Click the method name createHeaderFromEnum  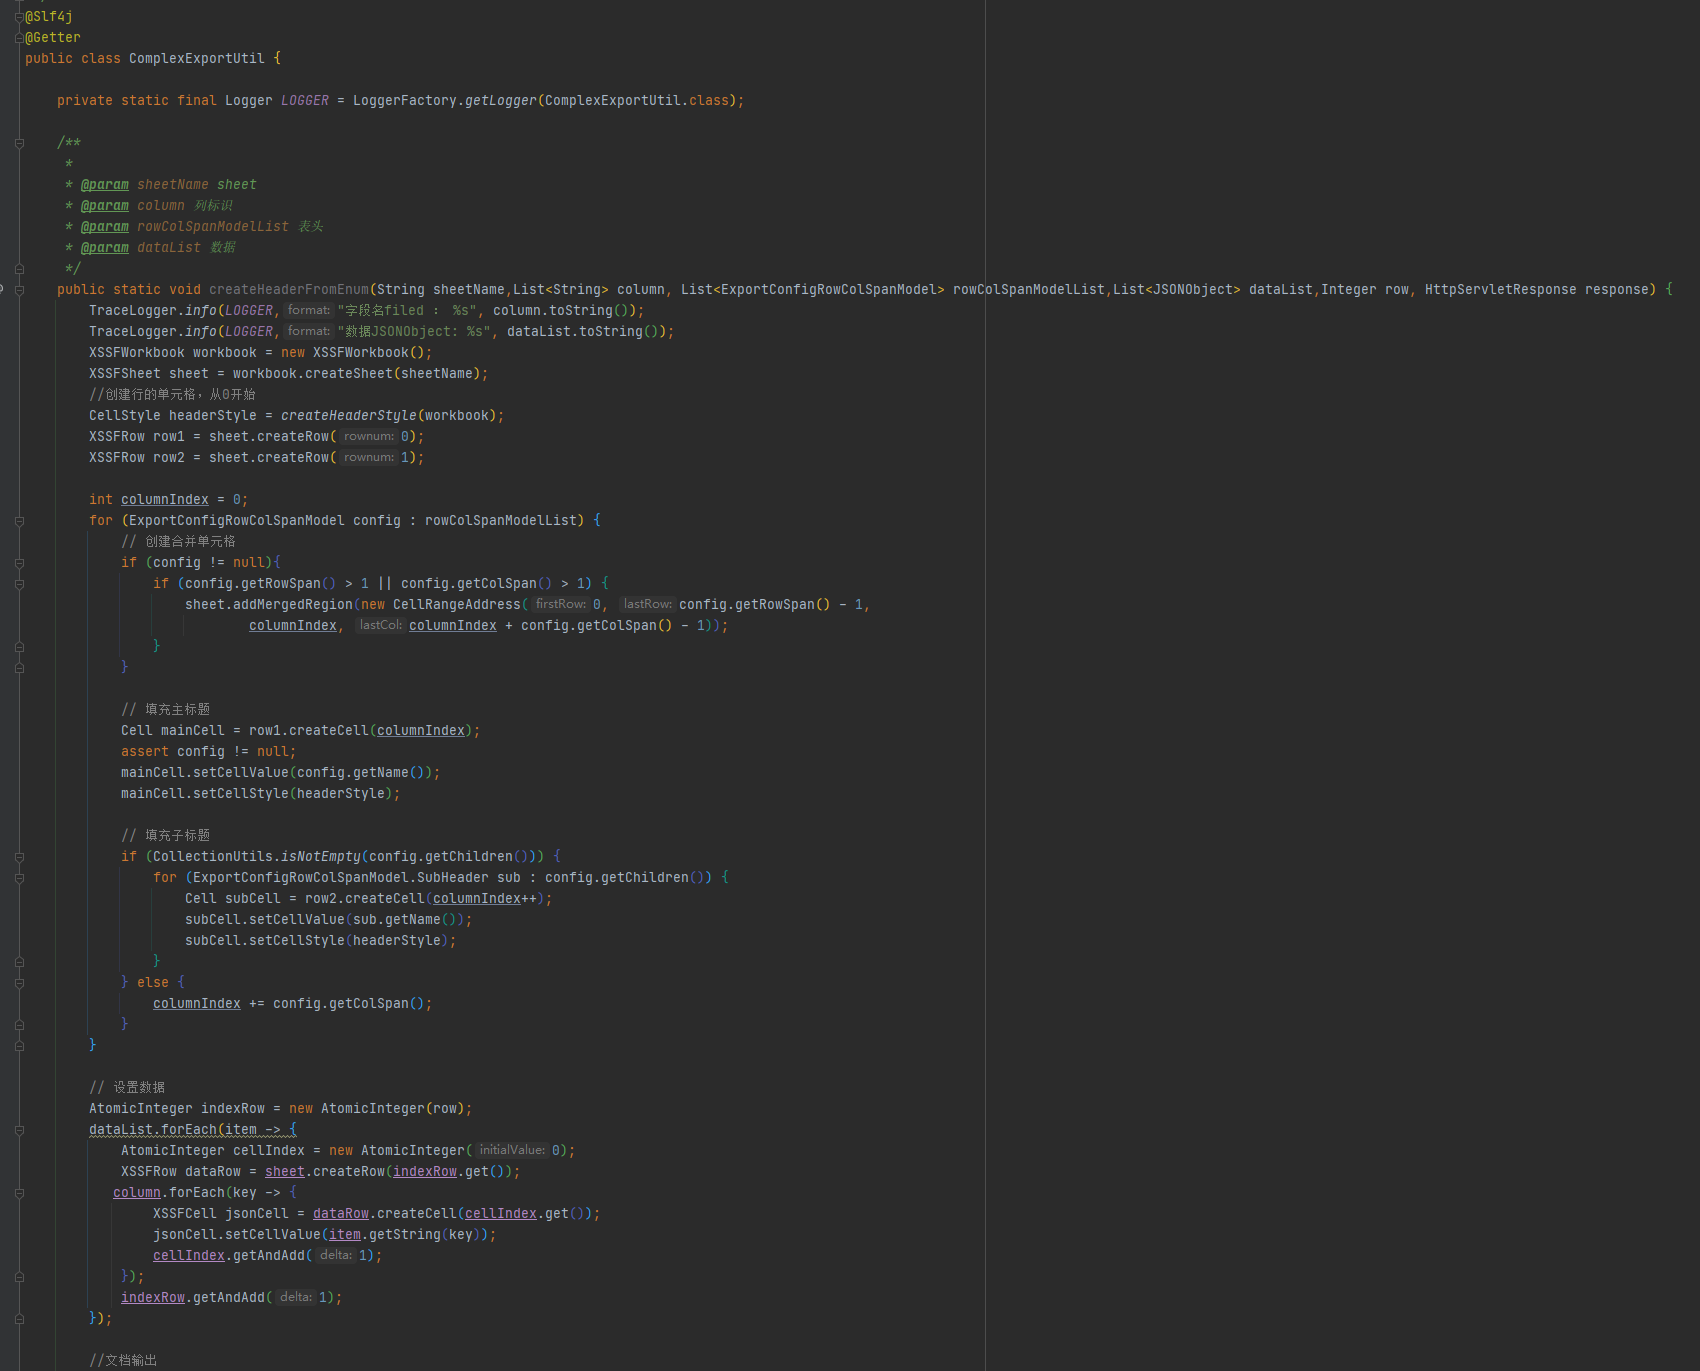(x=289, y=290)
